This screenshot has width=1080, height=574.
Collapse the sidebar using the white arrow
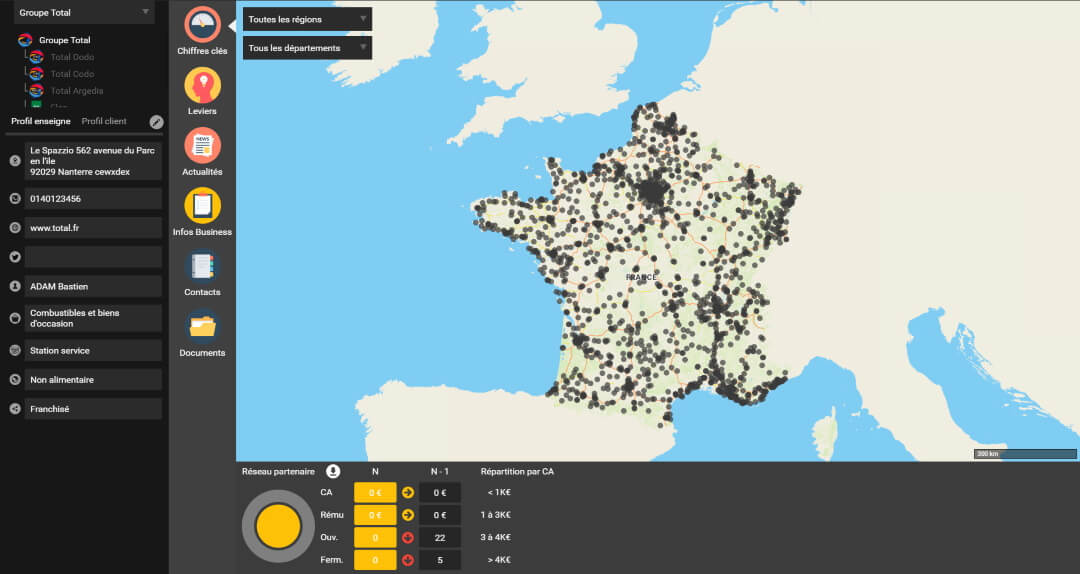(232, 25)
